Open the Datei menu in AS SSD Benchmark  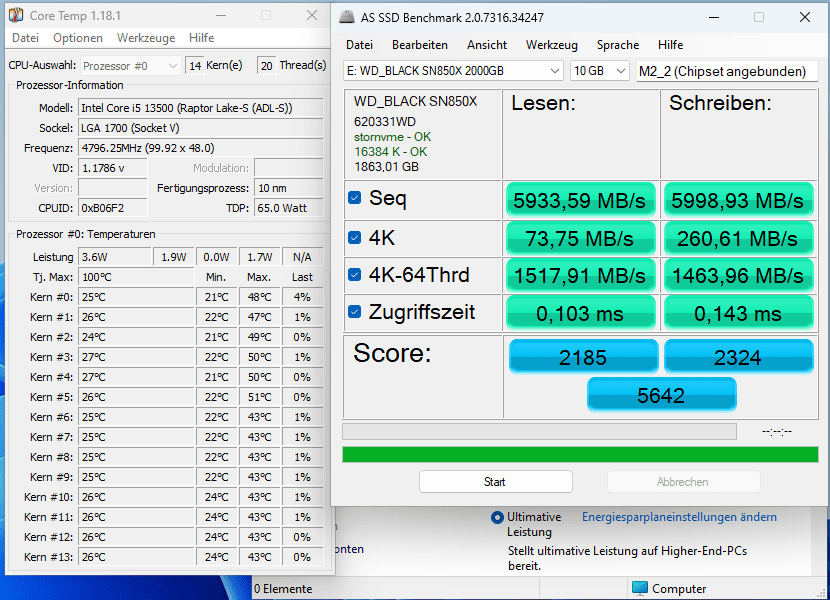[359, 45]
